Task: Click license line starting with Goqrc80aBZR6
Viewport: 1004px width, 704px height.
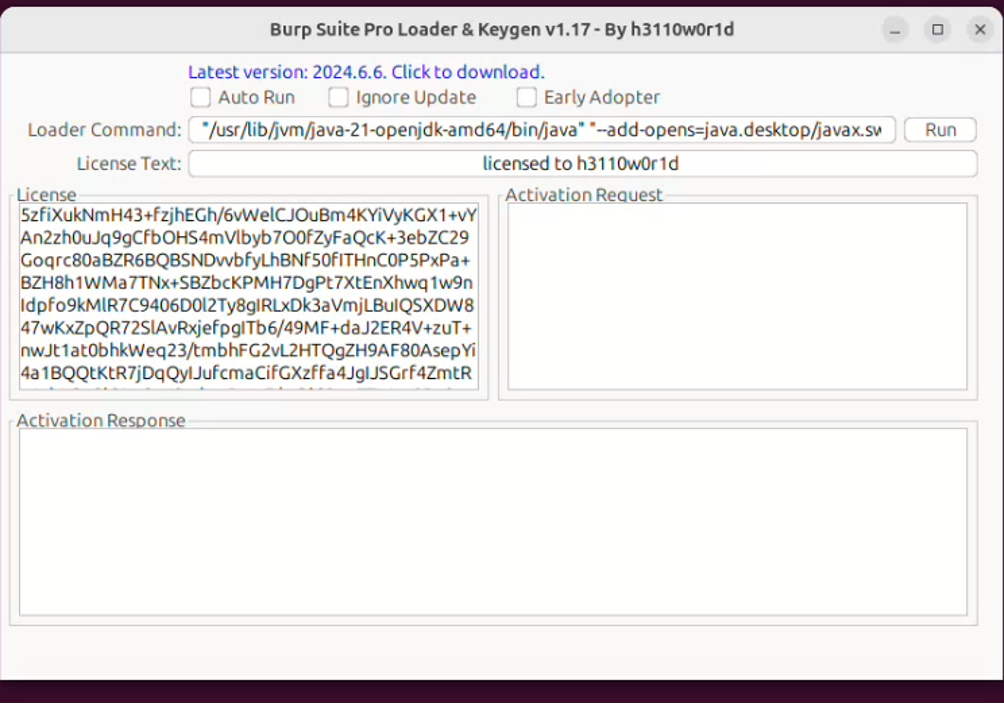Action: pos(245,261)
